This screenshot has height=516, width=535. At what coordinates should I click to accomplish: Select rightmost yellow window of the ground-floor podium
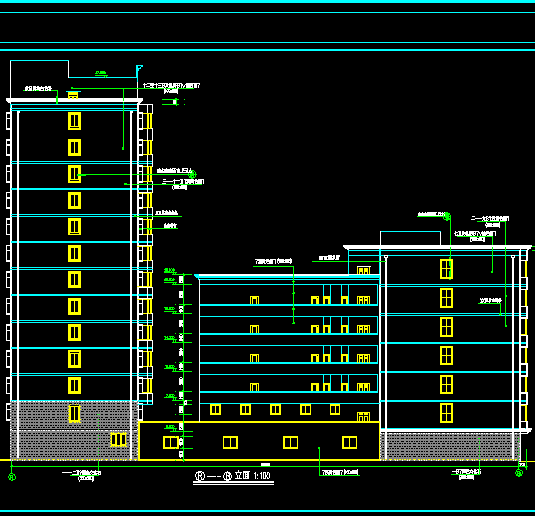349,442
